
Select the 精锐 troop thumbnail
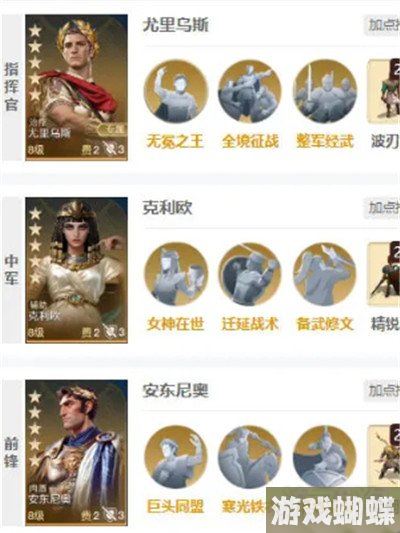click(384, 274)
